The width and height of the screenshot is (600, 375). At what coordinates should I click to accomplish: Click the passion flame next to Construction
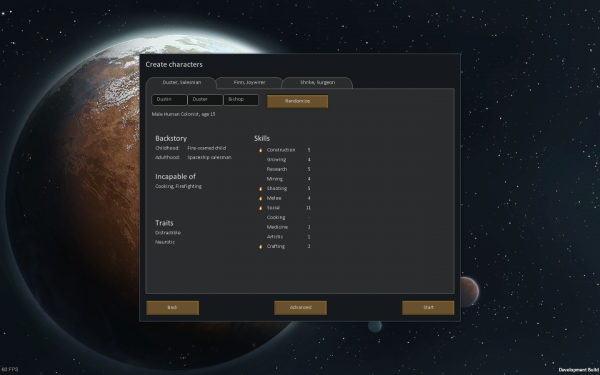[x=261, y=150]
